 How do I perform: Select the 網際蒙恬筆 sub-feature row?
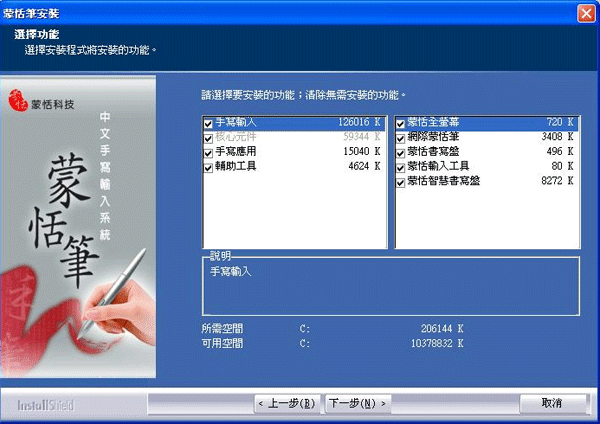point(487,137)
